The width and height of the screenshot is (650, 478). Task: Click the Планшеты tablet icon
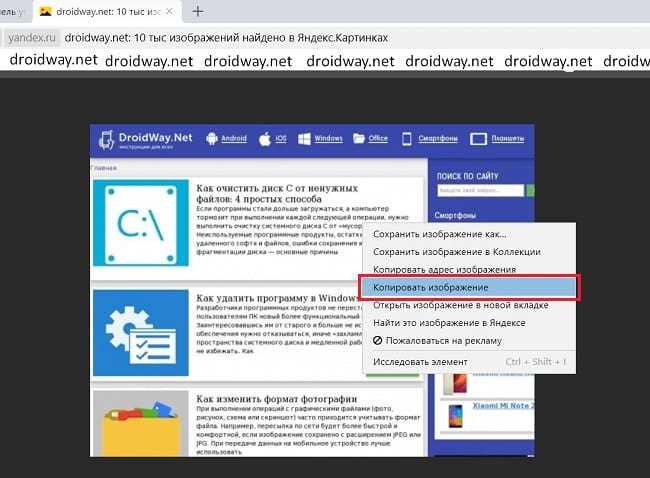click(x=478, y=139)
